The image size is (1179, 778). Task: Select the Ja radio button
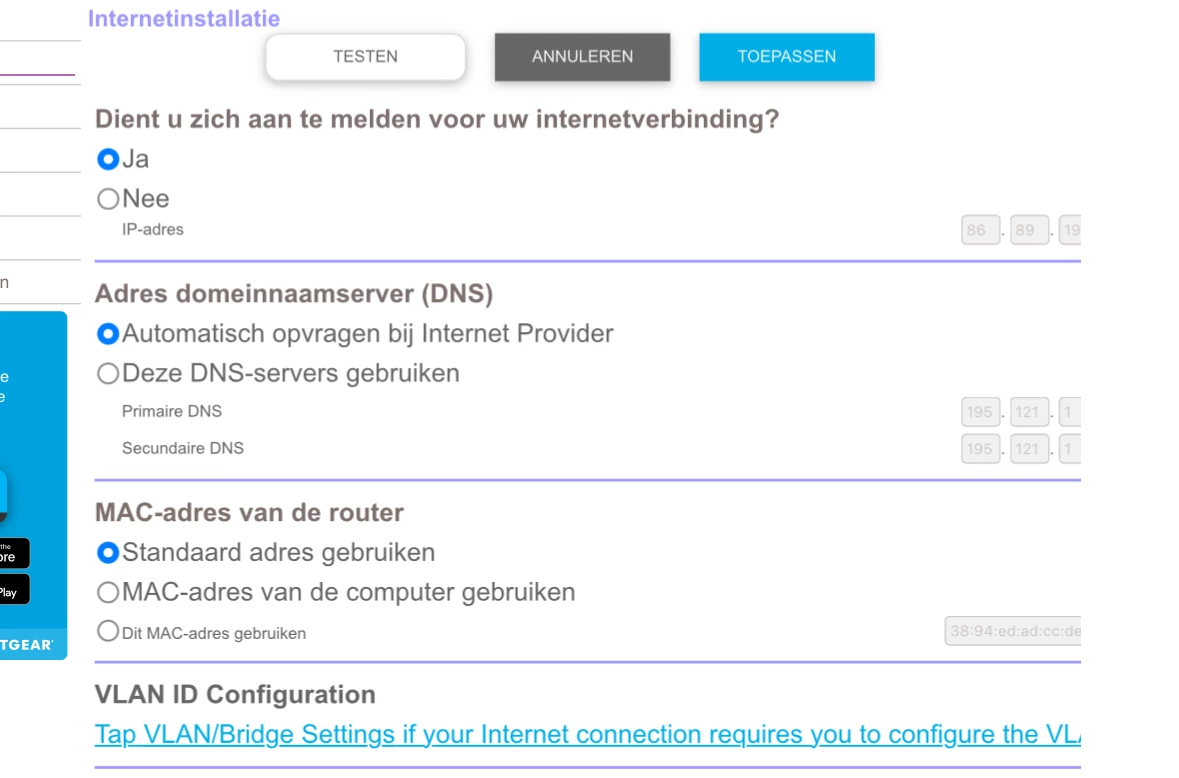tap(108, 159)
